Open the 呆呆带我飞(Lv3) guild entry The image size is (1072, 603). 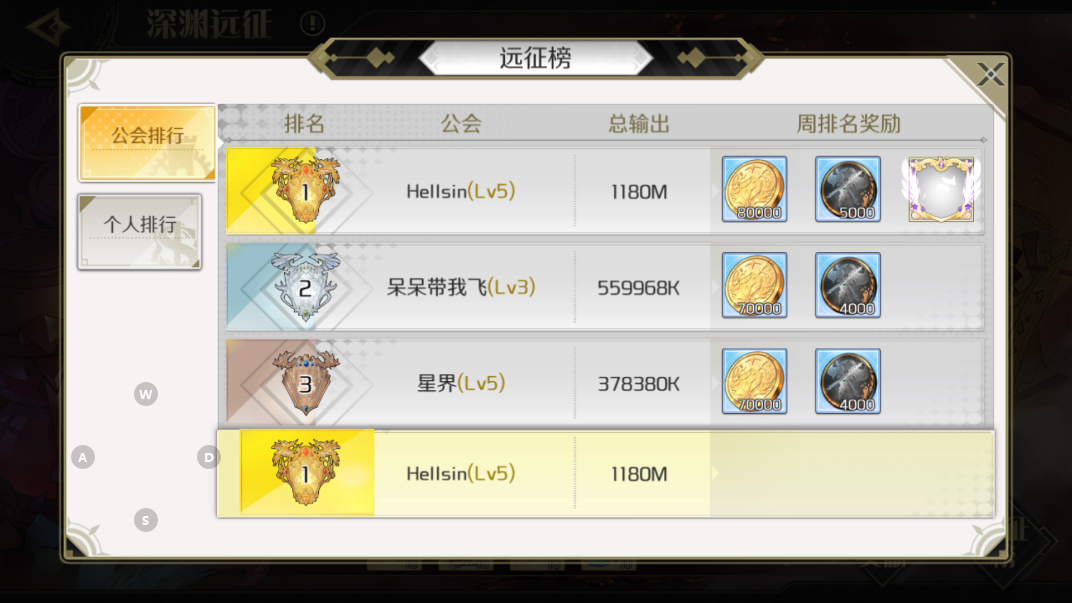coord(460,287)
